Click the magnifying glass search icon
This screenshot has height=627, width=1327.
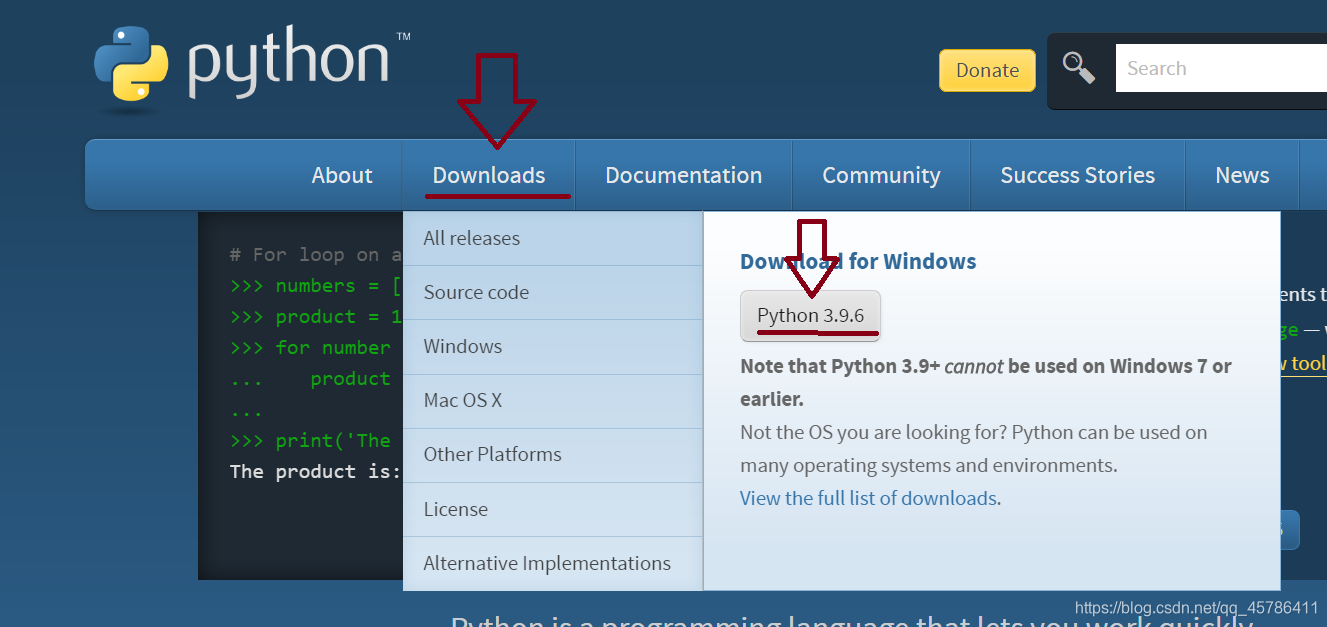[x=1079, y=68]
